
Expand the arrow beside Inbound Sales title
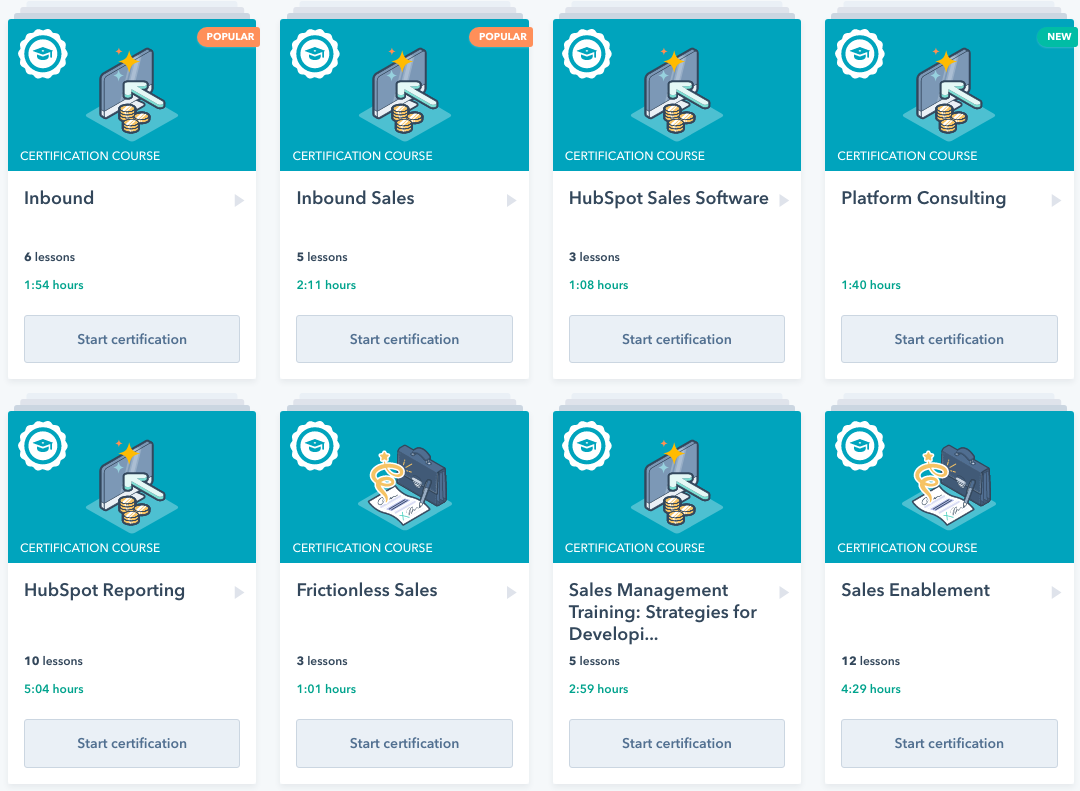[x=511, y=200]
